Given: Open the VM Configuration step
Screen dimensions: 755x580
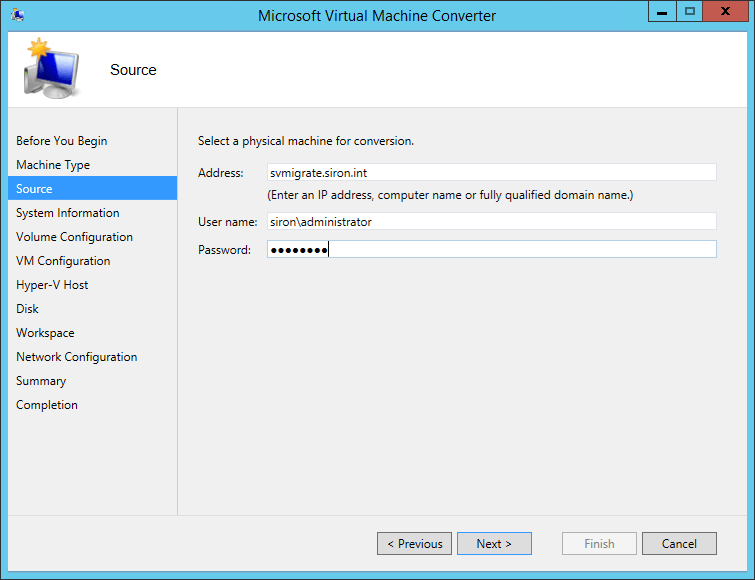Looking at the screenshot, I should [63, 261].
